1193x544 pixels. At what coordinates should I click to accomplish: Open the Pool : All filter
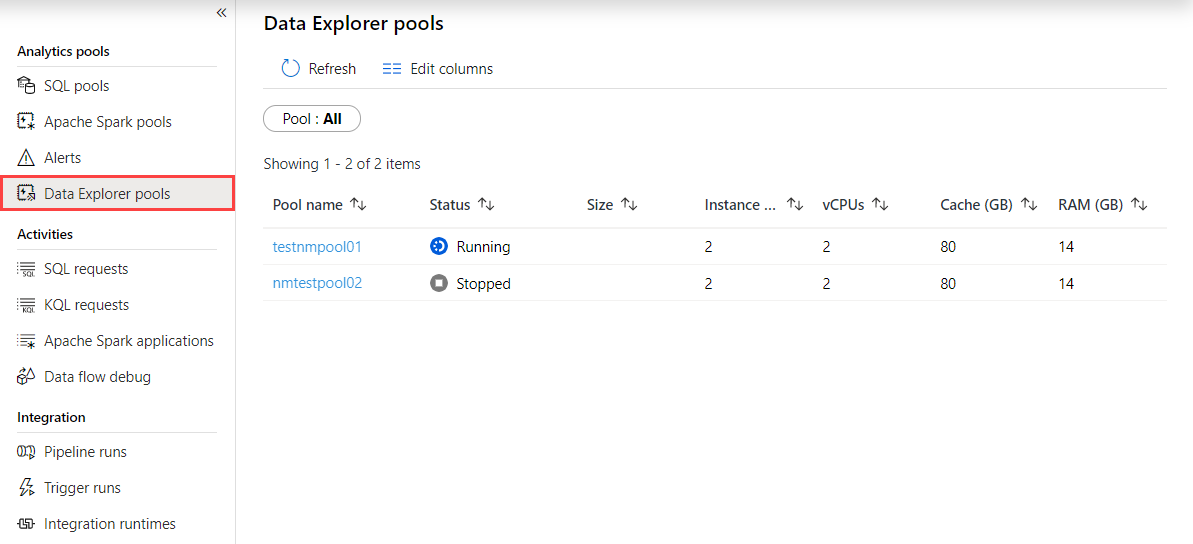tap(312, 119)
